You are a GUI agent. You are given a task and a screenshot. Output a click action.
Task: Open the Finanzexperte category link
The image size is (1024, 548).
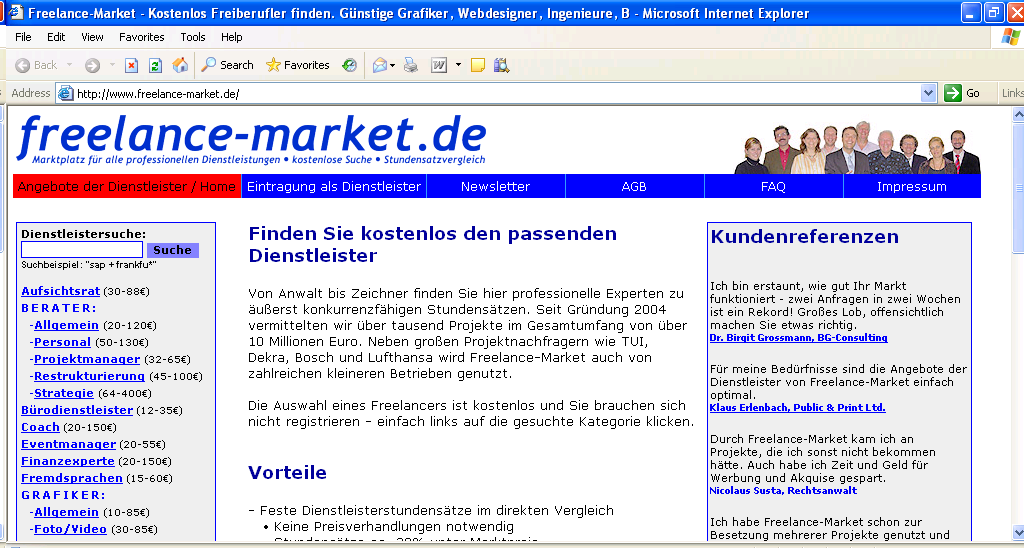[68, 461]
